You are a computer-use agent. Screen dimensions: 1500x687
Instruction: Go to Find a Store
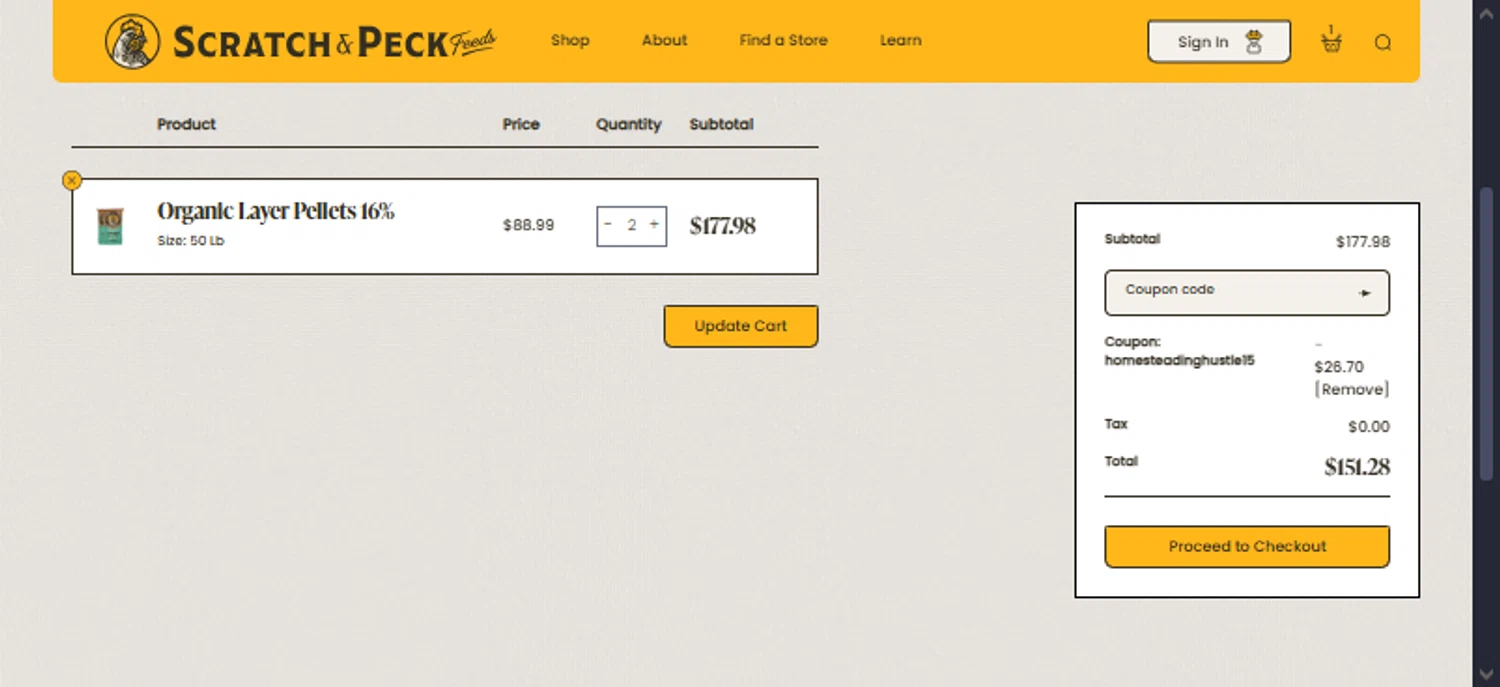pos(783,40)
